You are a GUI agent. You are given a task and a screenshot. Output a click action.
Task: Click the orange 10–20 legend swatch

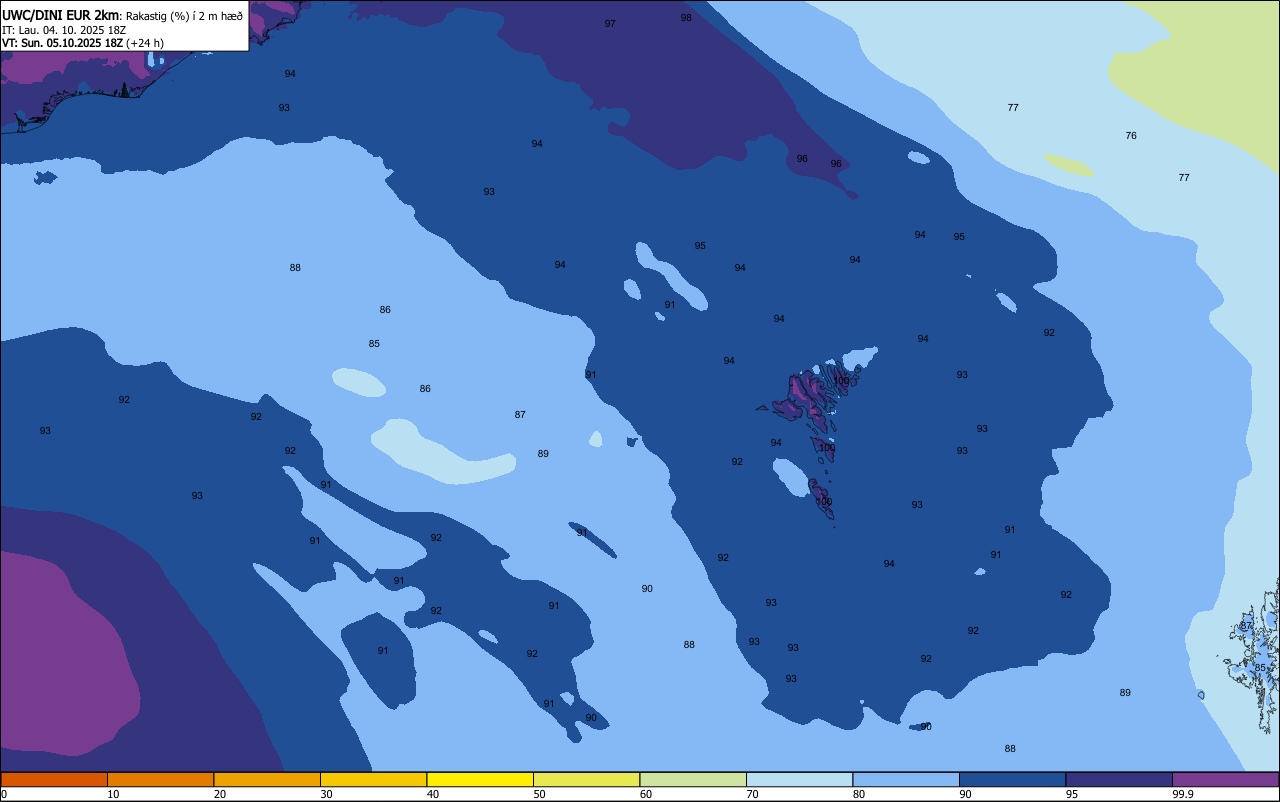click(160, 779)
